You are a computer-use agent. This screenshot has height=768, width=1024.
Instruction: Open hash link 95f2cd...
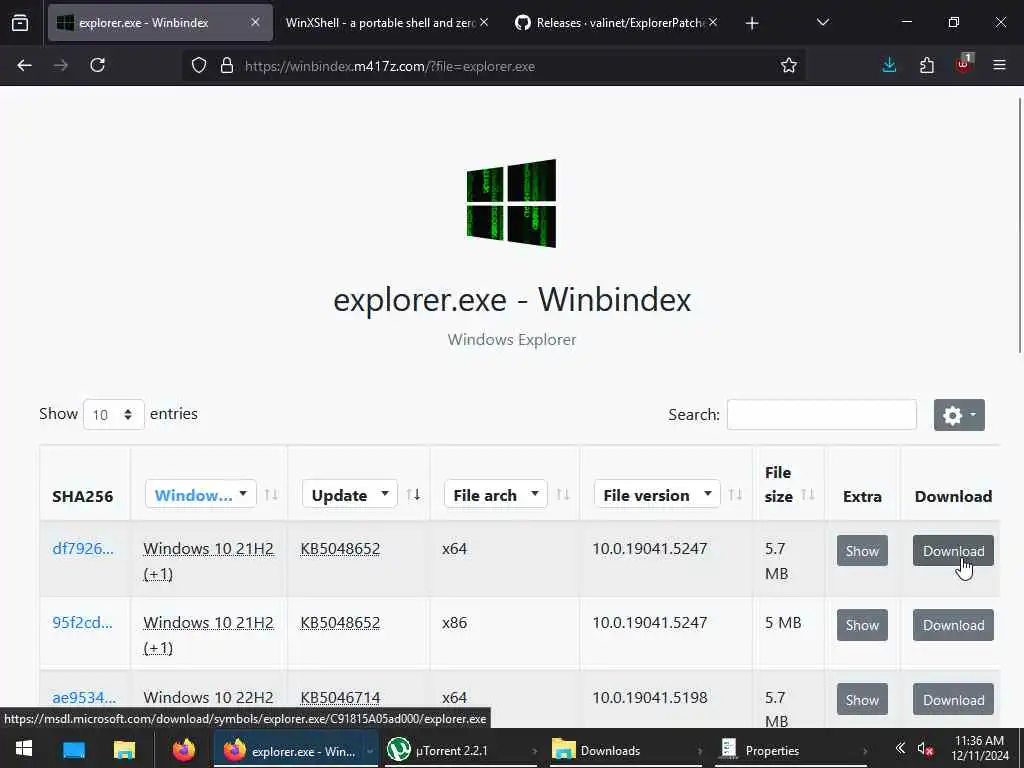coord(82,622)
